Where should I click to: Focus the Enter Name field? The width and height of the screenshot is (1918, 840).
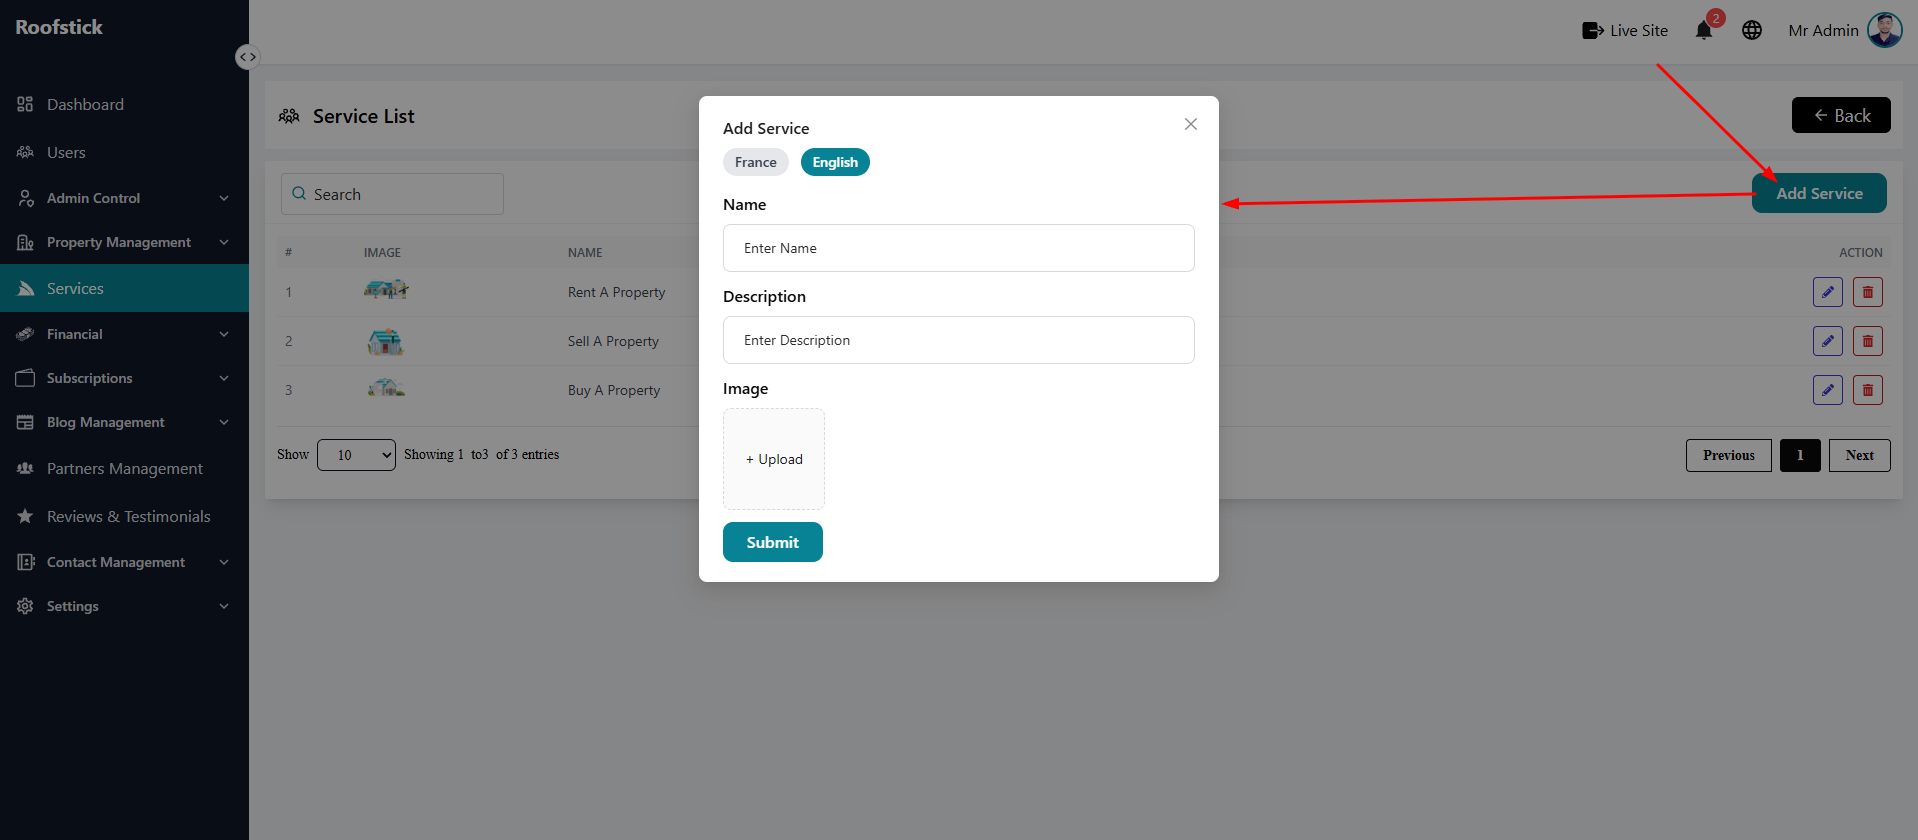point(958,248)
